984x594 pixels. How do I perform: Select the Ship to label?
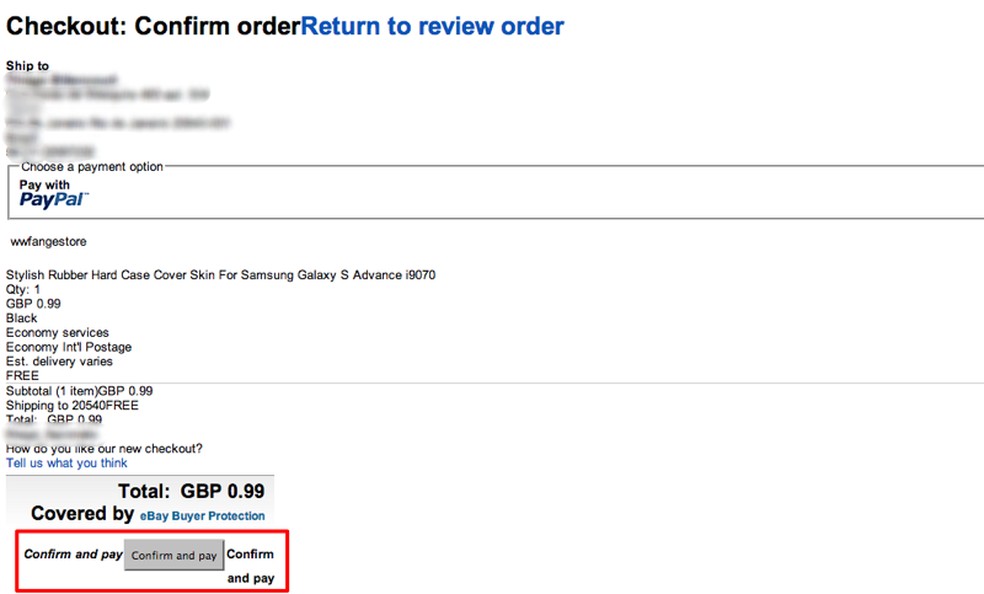(x=27, y=66)
